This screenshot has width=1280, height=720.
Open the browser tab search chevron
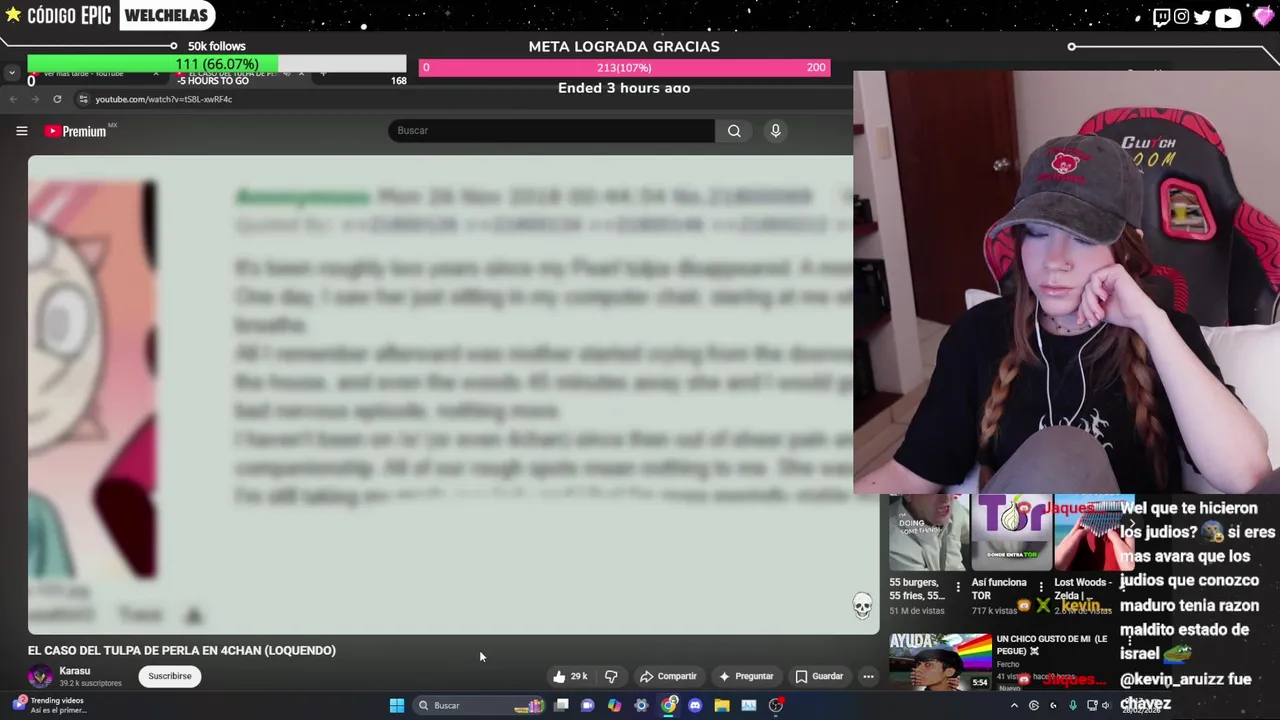coord(11,73)
